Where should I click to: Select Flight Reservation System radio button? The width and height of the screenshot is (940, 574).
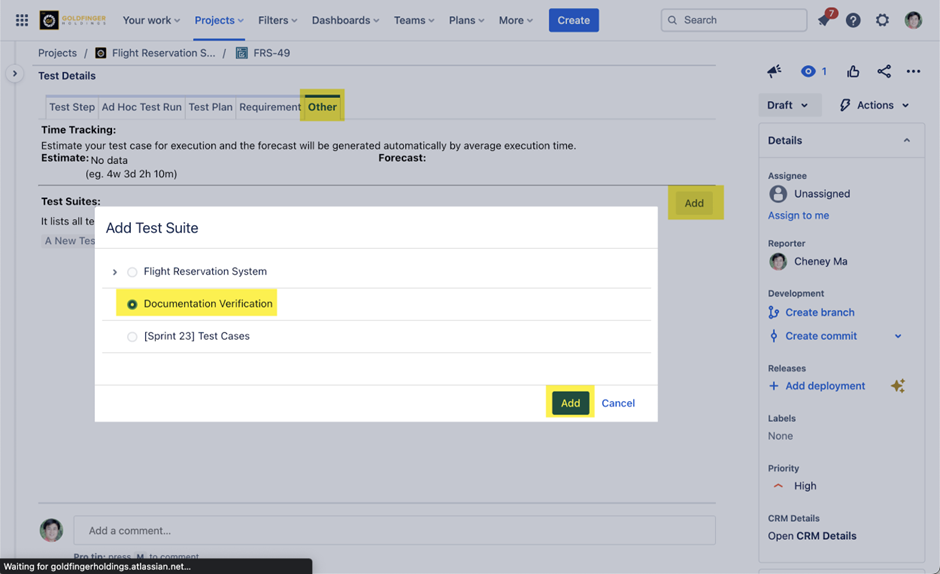pos(132,272)
